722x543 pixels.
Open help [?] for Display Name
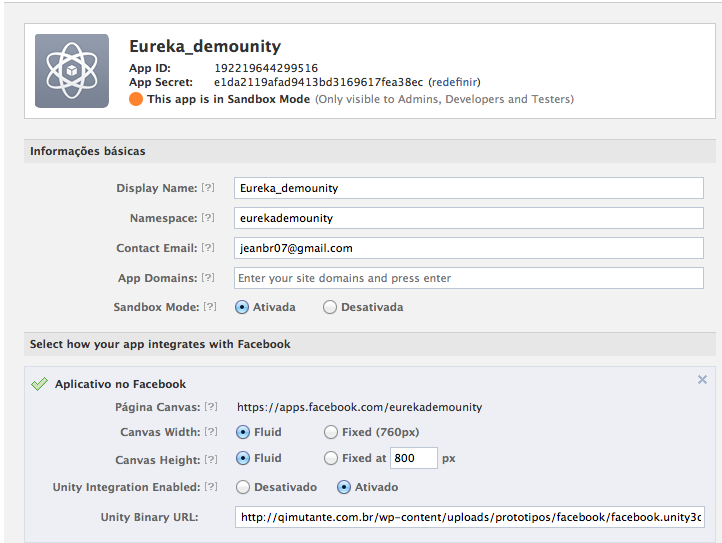pyautogui.click(x=208, y=187)
